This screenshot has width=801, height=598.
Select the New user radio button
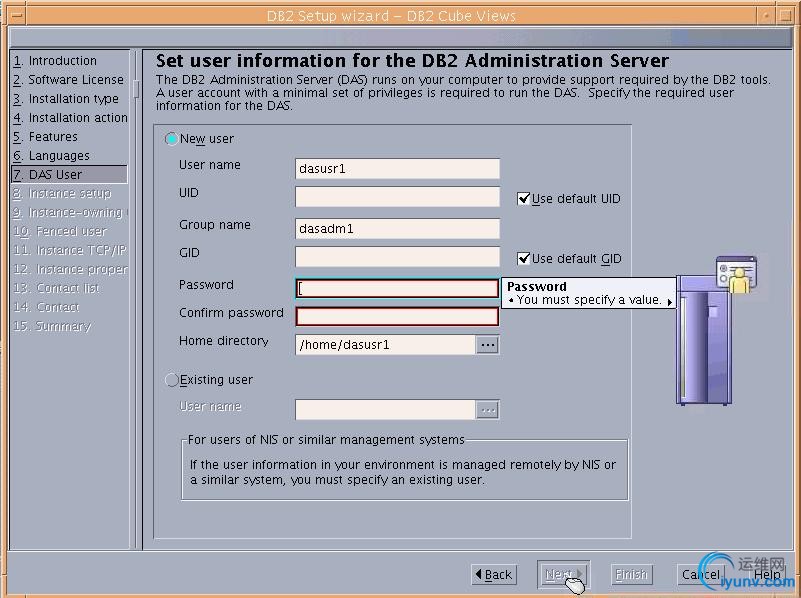(x=171, y=139)
